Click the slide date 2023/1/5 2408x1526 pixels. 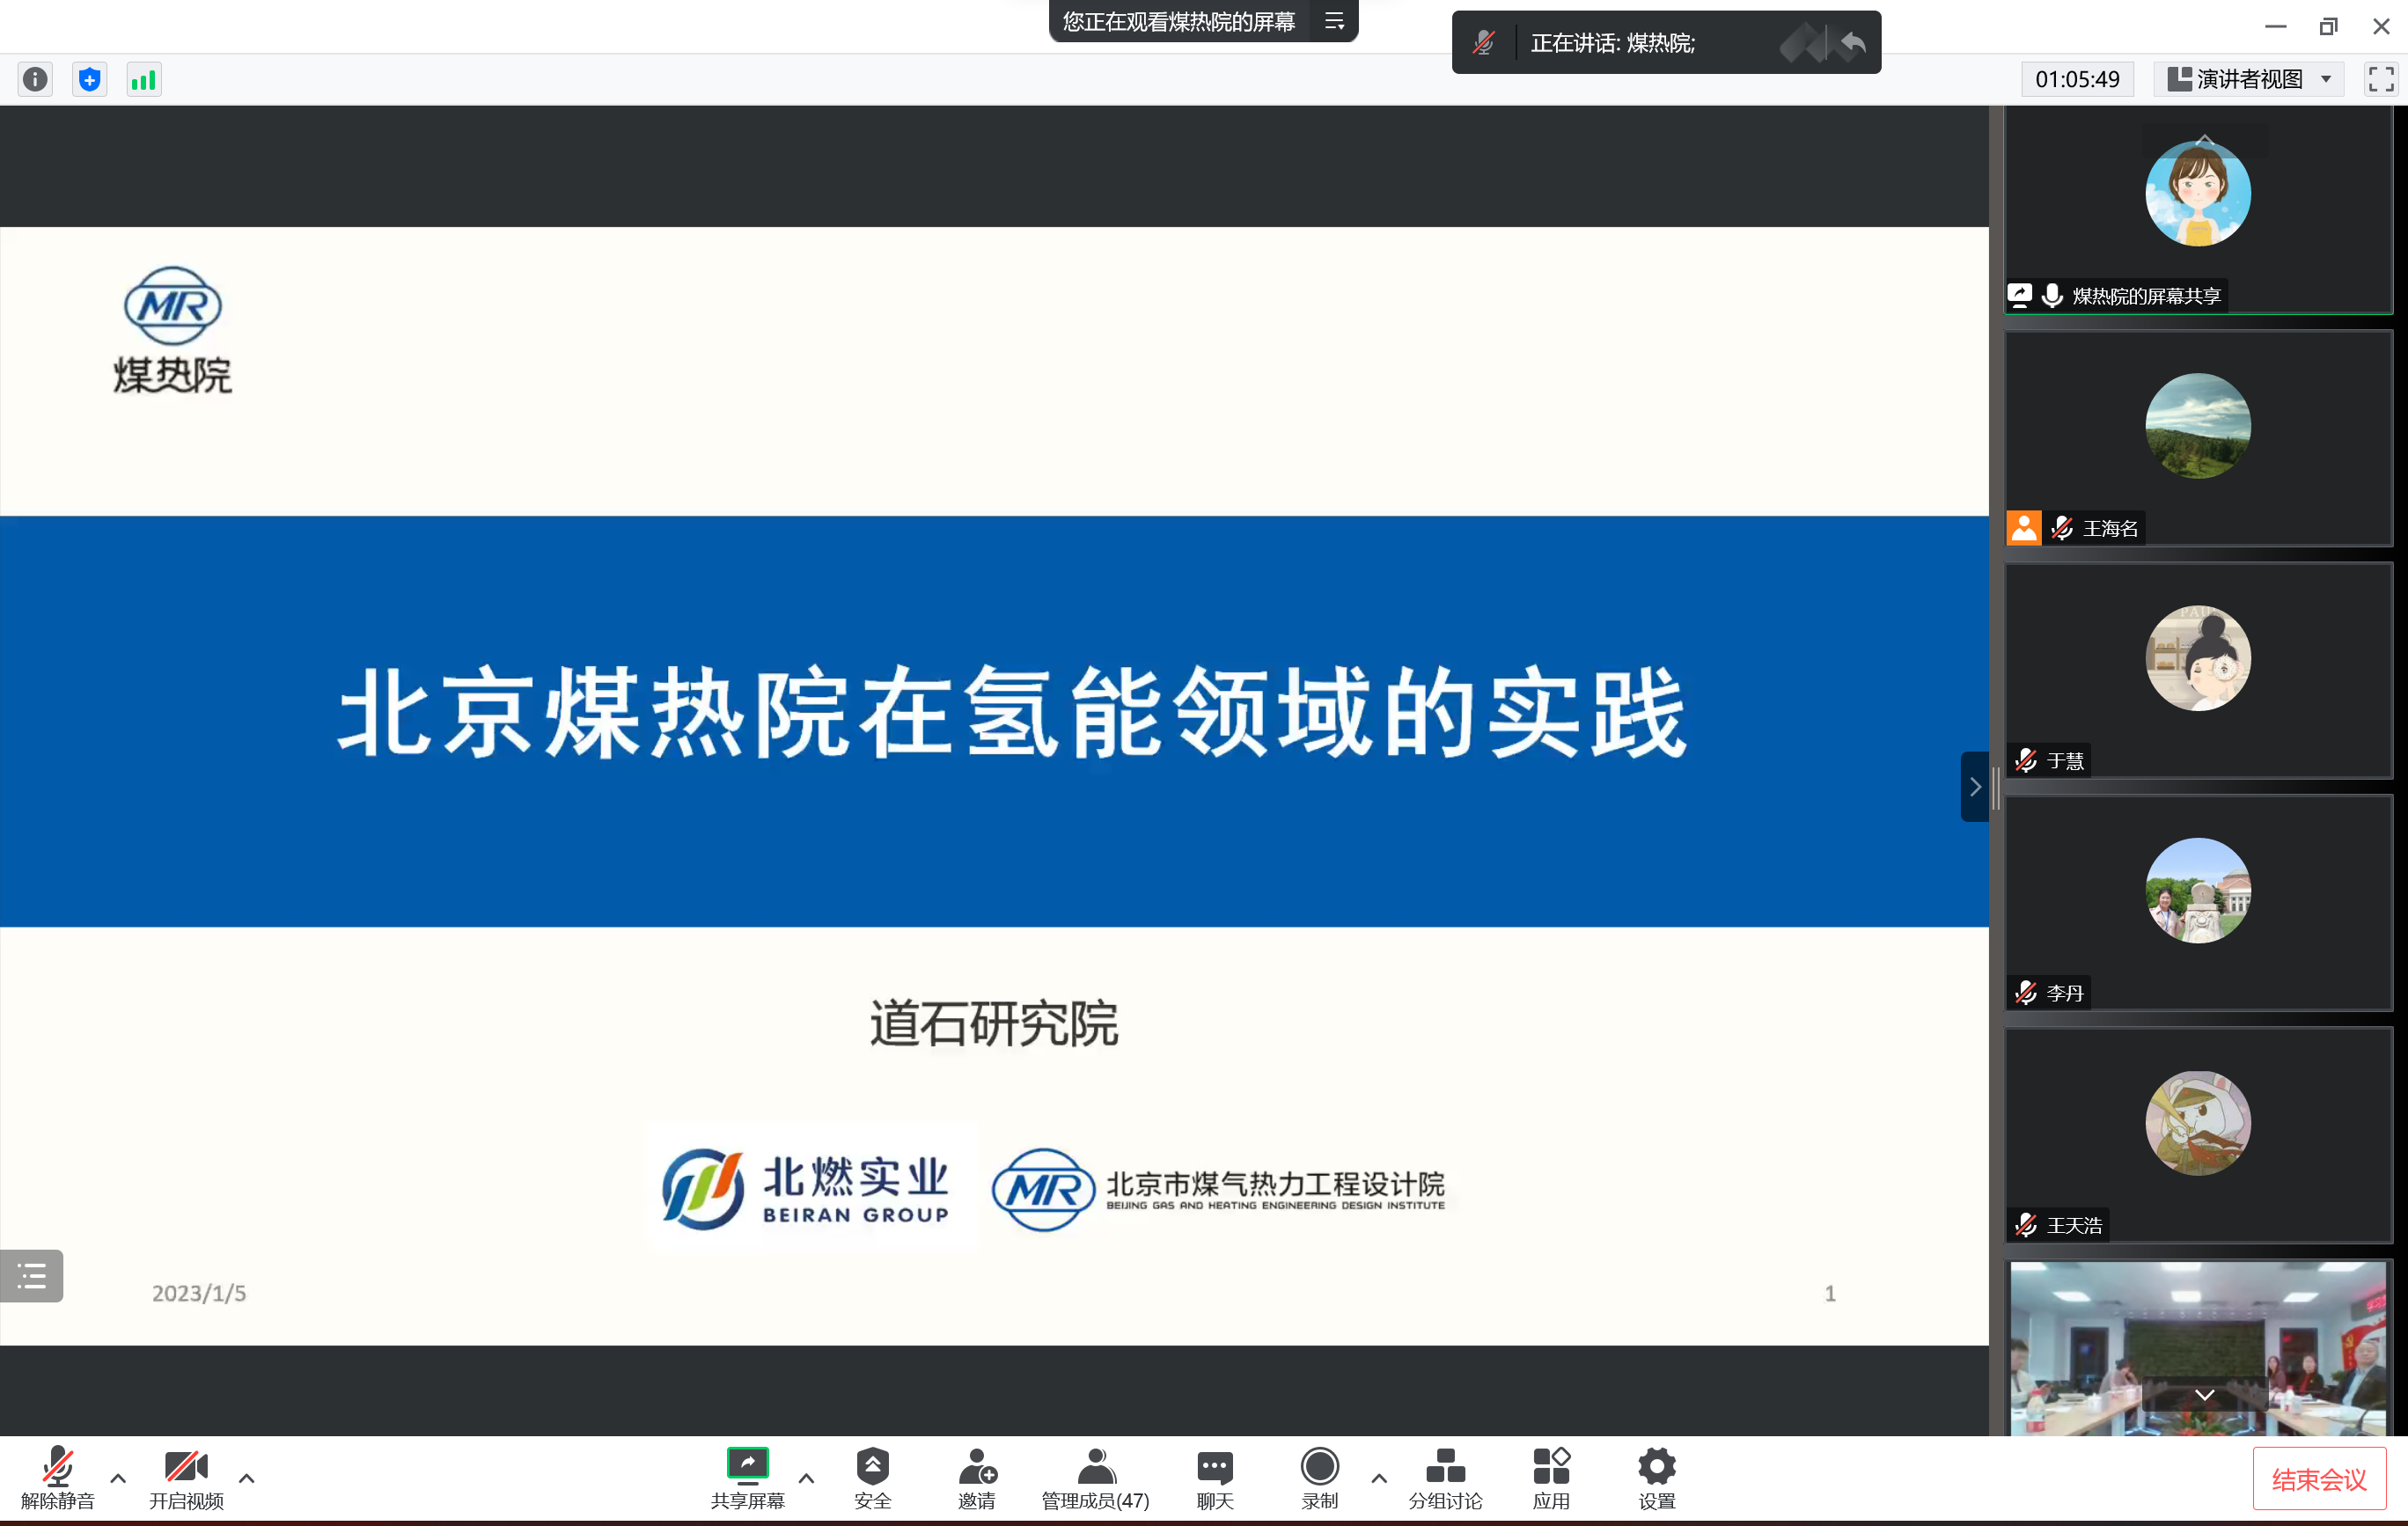point(199,1293)
